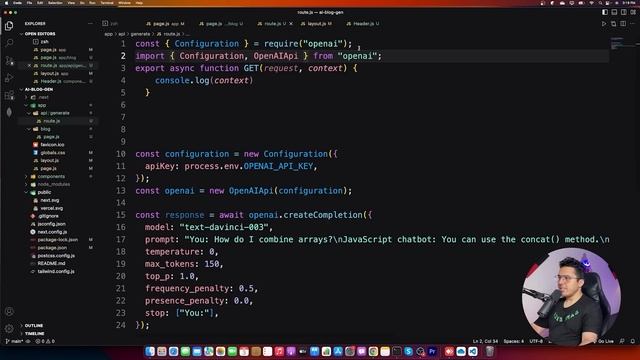Screen dimensions: 640x360
Task: Expand the .next folder
Action: tap(39, 97)
